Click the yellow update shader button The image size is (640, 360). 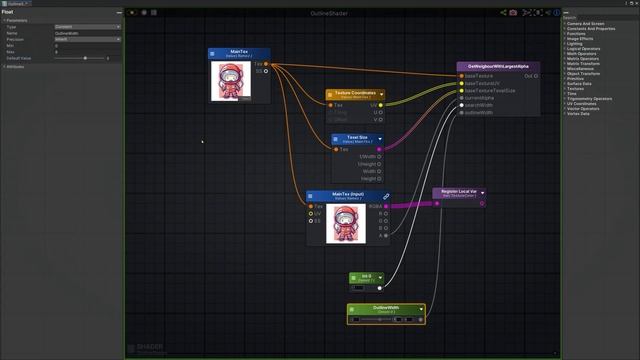tap(132, 13)
